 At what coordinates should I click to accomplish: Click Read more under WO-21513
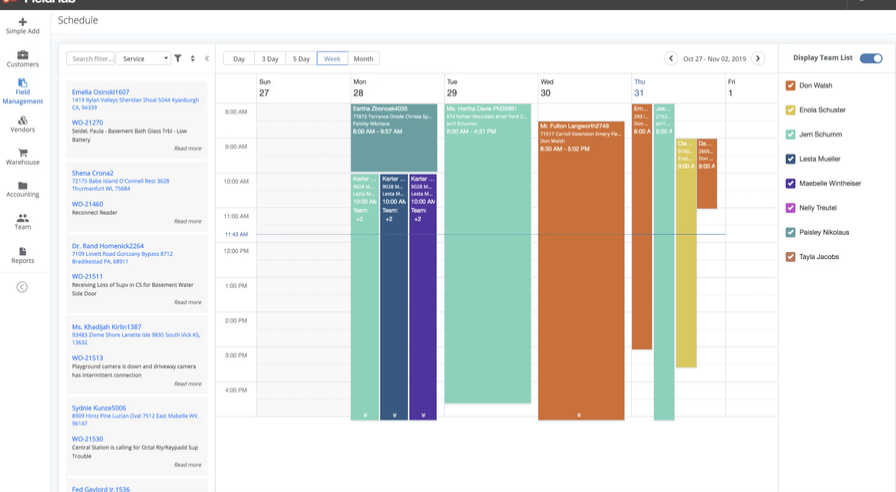tap(187, 384)
